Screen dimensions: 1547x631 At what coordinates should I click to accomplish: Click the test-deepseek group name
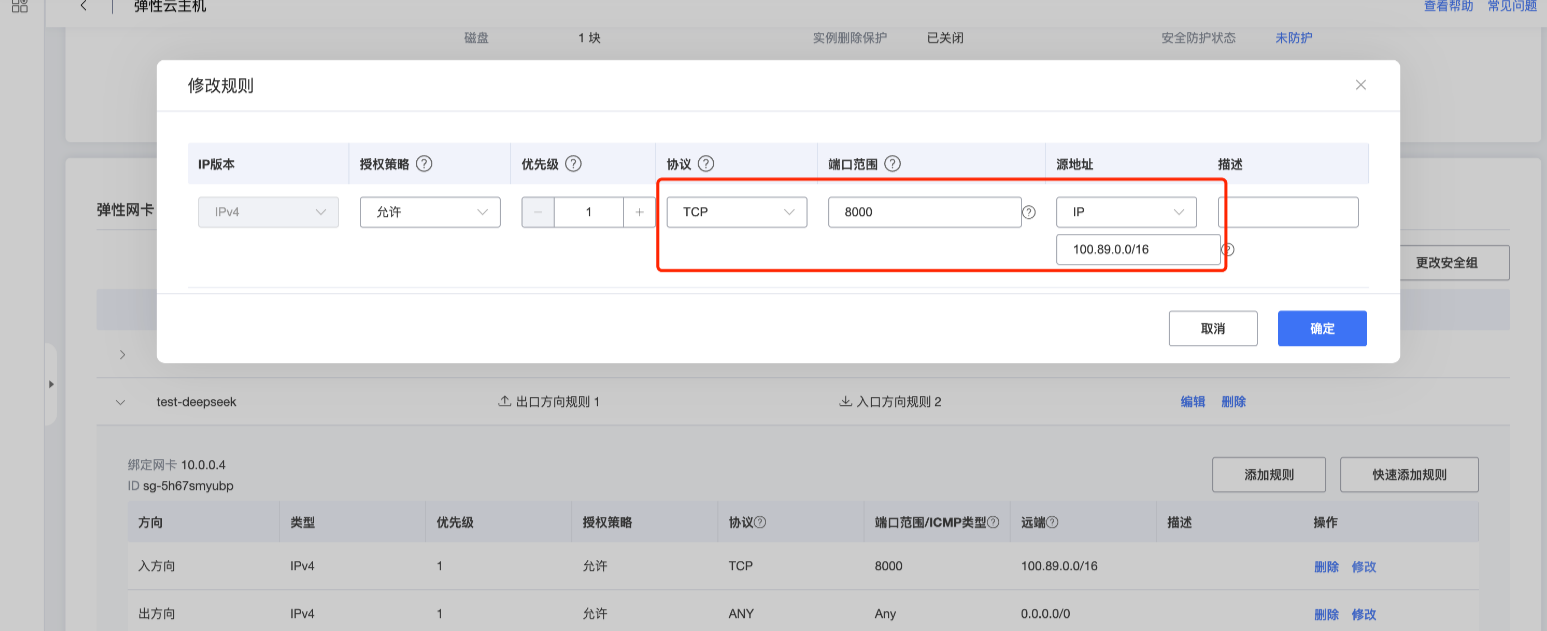coord(196,402)
